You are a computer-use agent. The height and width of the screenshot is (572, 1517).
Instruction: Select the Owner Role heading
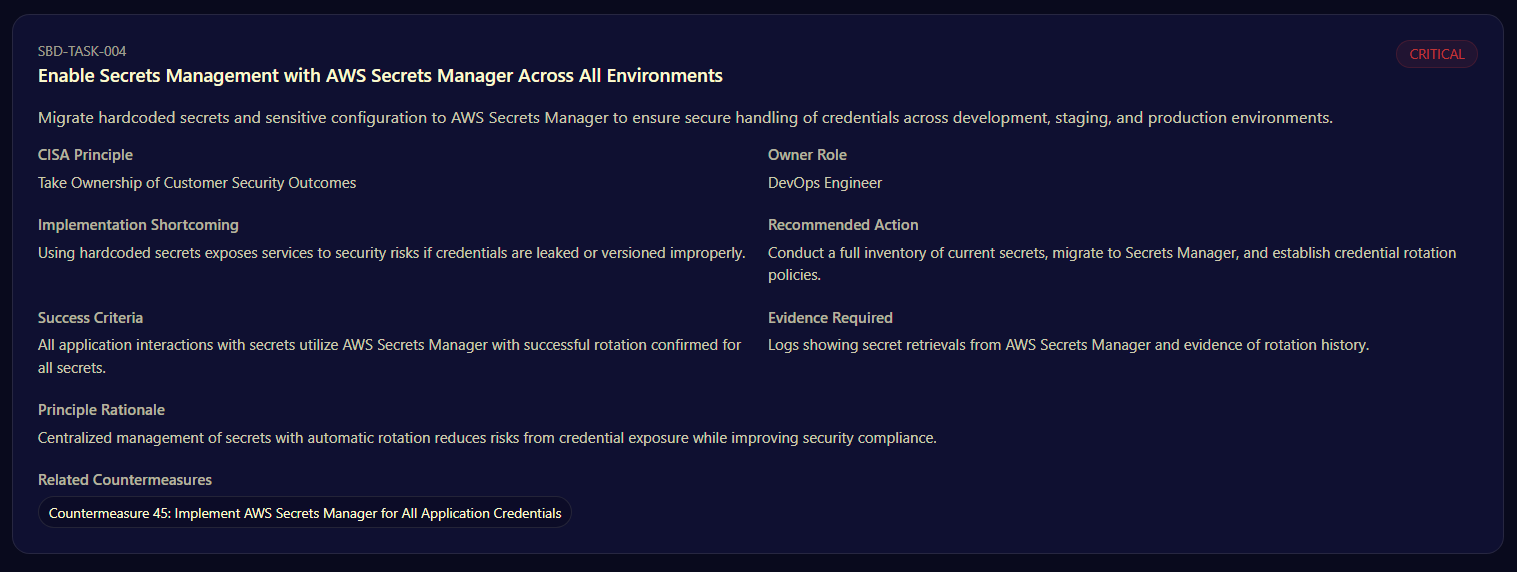(807, 155)
